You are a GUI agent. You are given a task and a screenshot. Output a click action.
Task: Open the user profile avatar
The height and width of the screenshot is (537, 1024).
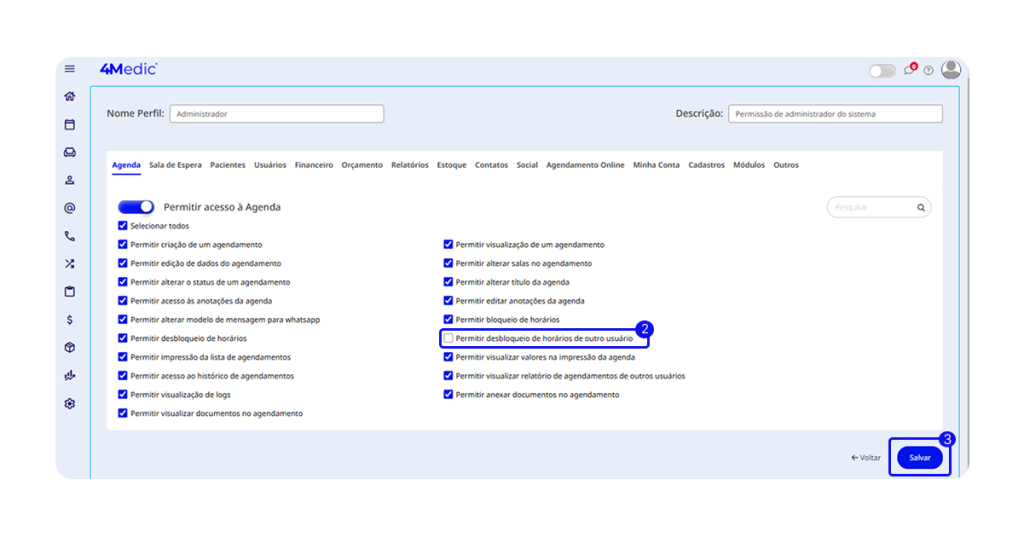tap(951, 70)
